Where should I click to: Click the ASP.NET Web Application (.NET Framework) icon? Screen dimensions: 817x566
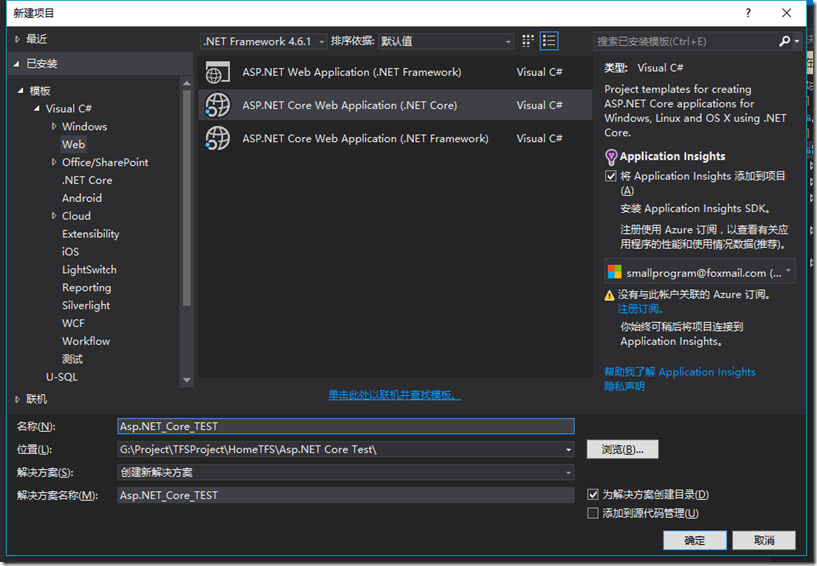(x=217, y=72)
